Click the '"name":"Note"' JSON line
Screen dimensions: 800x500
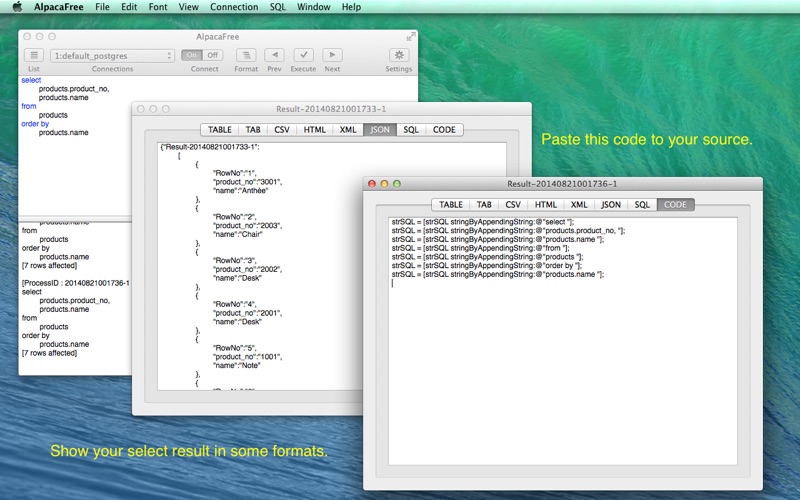[x=237, y=365]
